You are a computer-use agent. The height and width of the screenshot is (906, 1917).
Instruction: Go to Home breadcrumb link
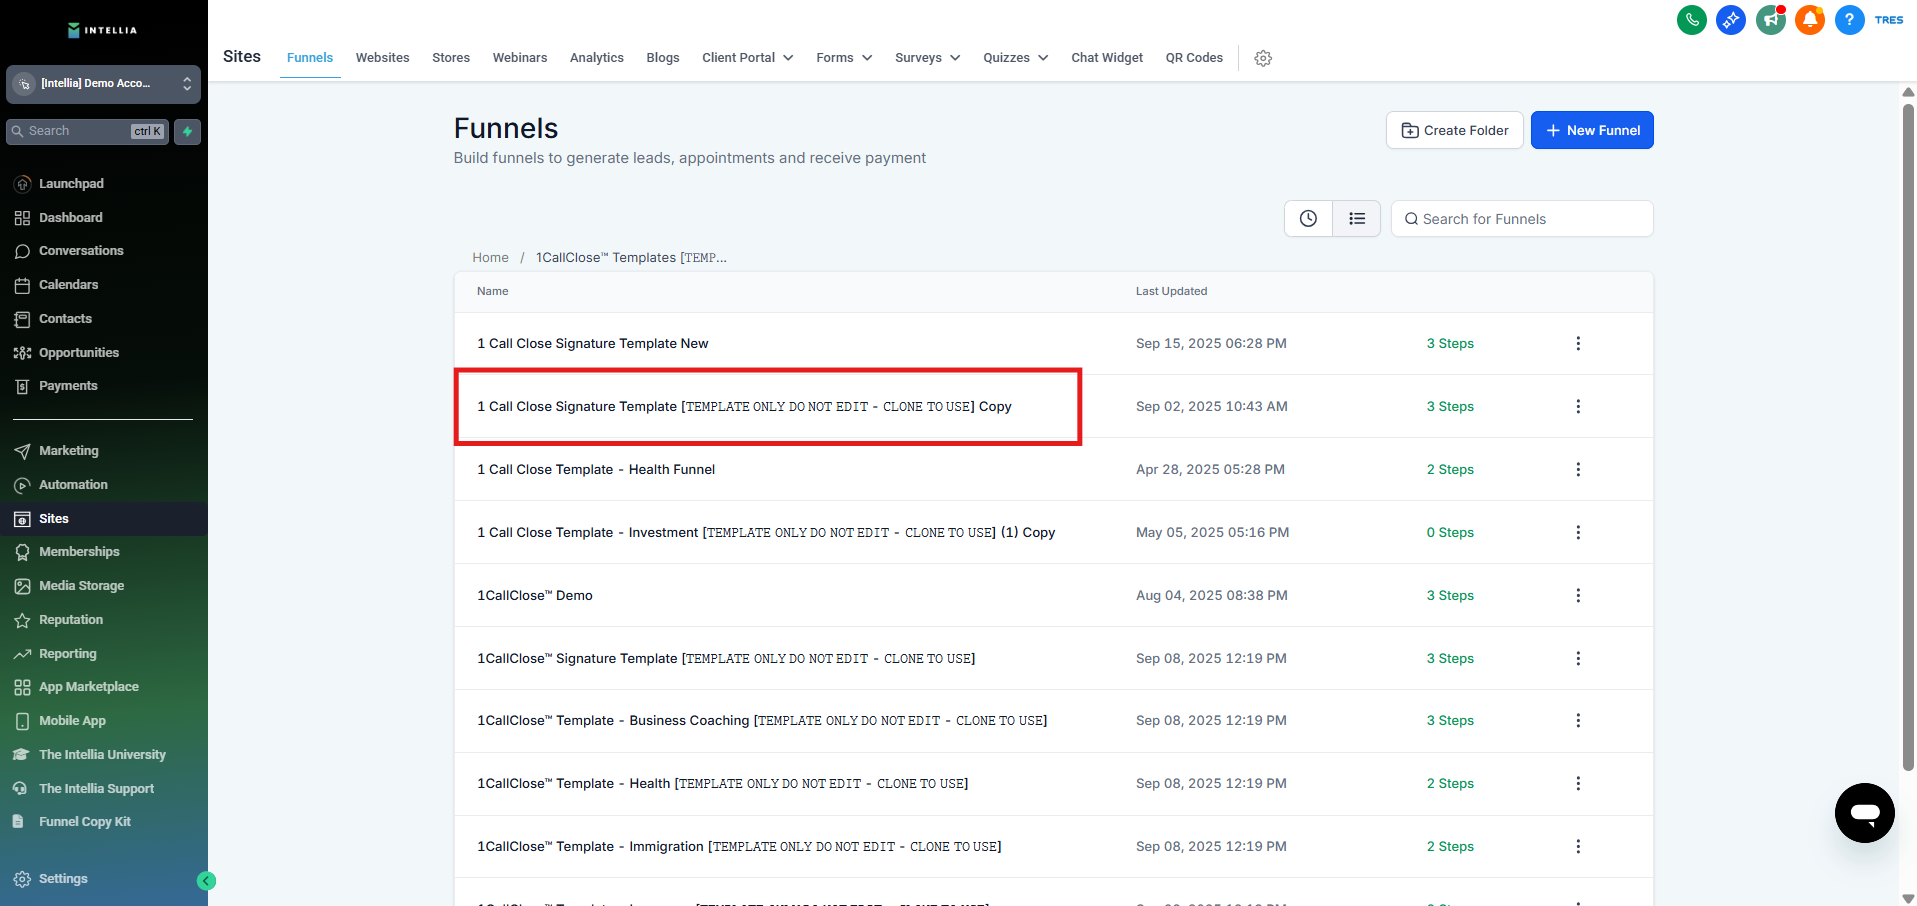point(490,258)
